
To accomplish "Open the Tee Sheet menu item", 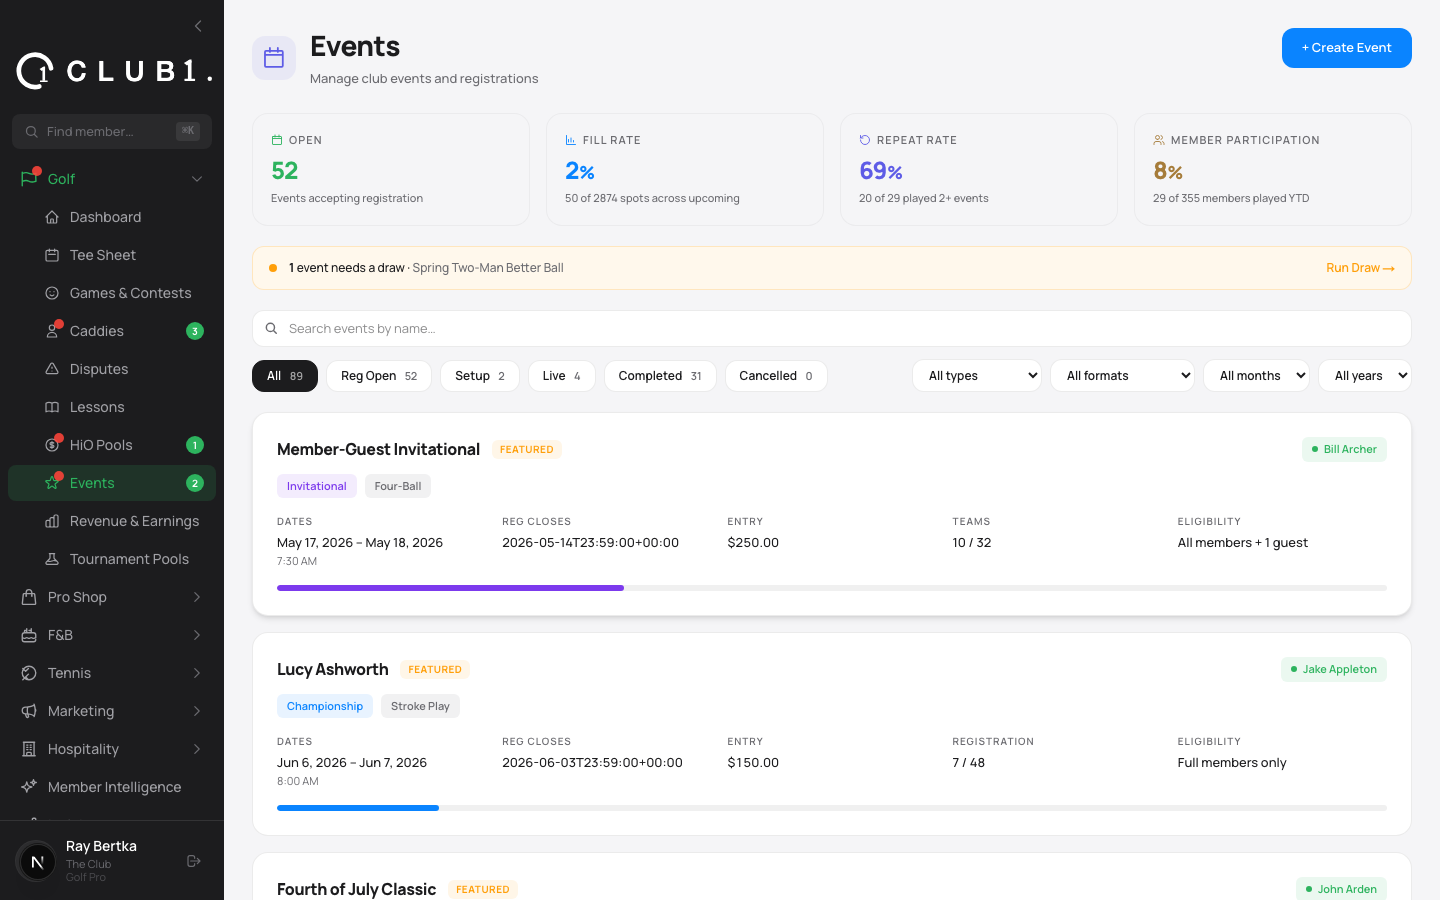I will 112,255.
